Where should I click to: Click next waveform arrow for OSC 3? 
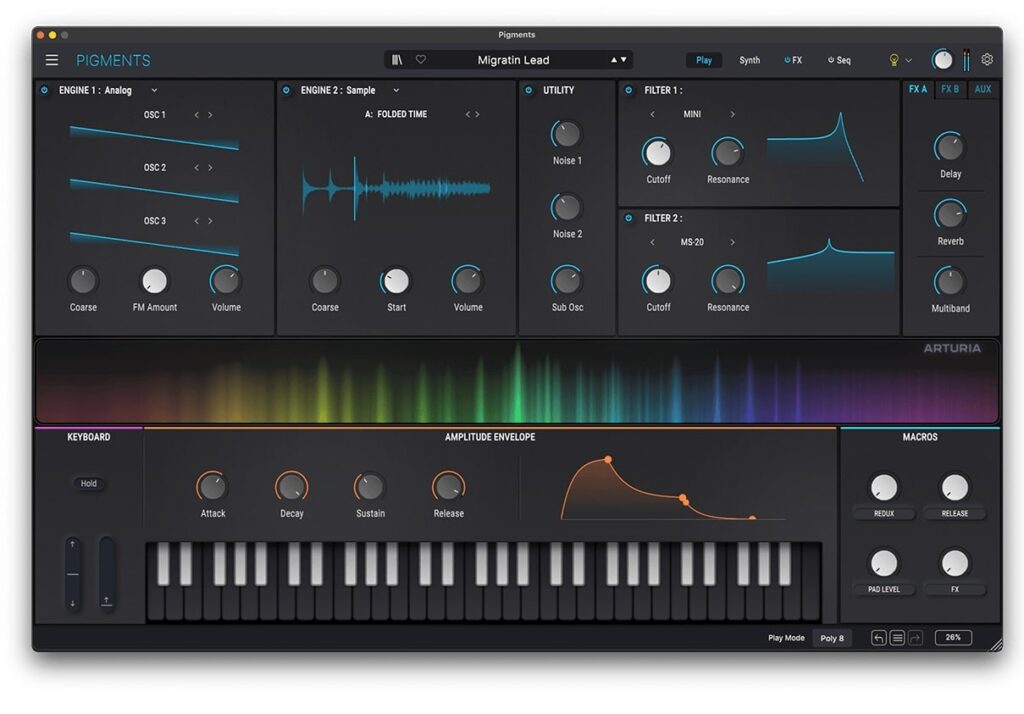[x=210, y=221]
